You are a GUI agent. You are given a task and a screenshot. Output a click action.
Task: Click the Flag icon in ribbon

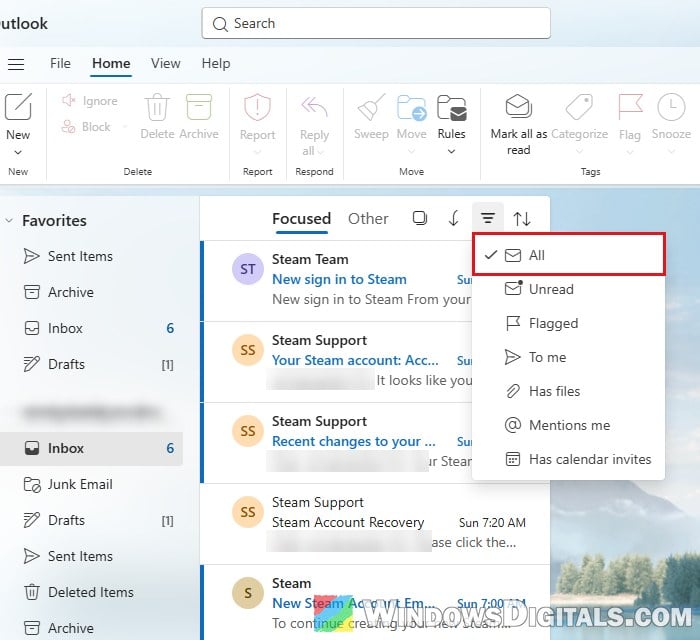[630, 107]
